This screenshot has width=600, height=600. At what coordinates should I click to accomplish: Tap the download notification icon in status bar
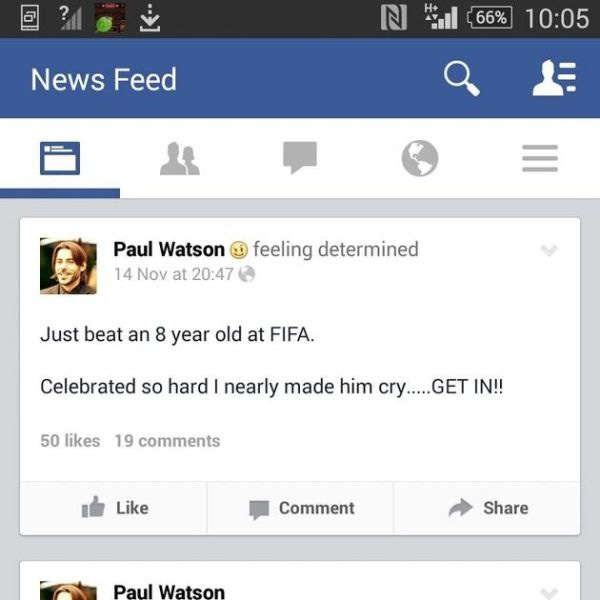point(150,18)
